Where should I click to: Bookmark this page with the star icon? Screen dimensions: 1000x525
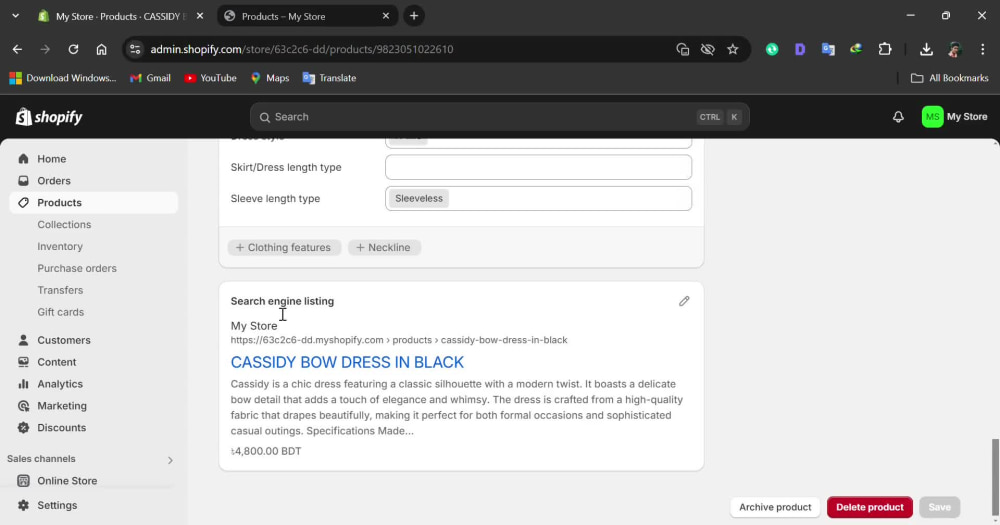tap(733, 49)
